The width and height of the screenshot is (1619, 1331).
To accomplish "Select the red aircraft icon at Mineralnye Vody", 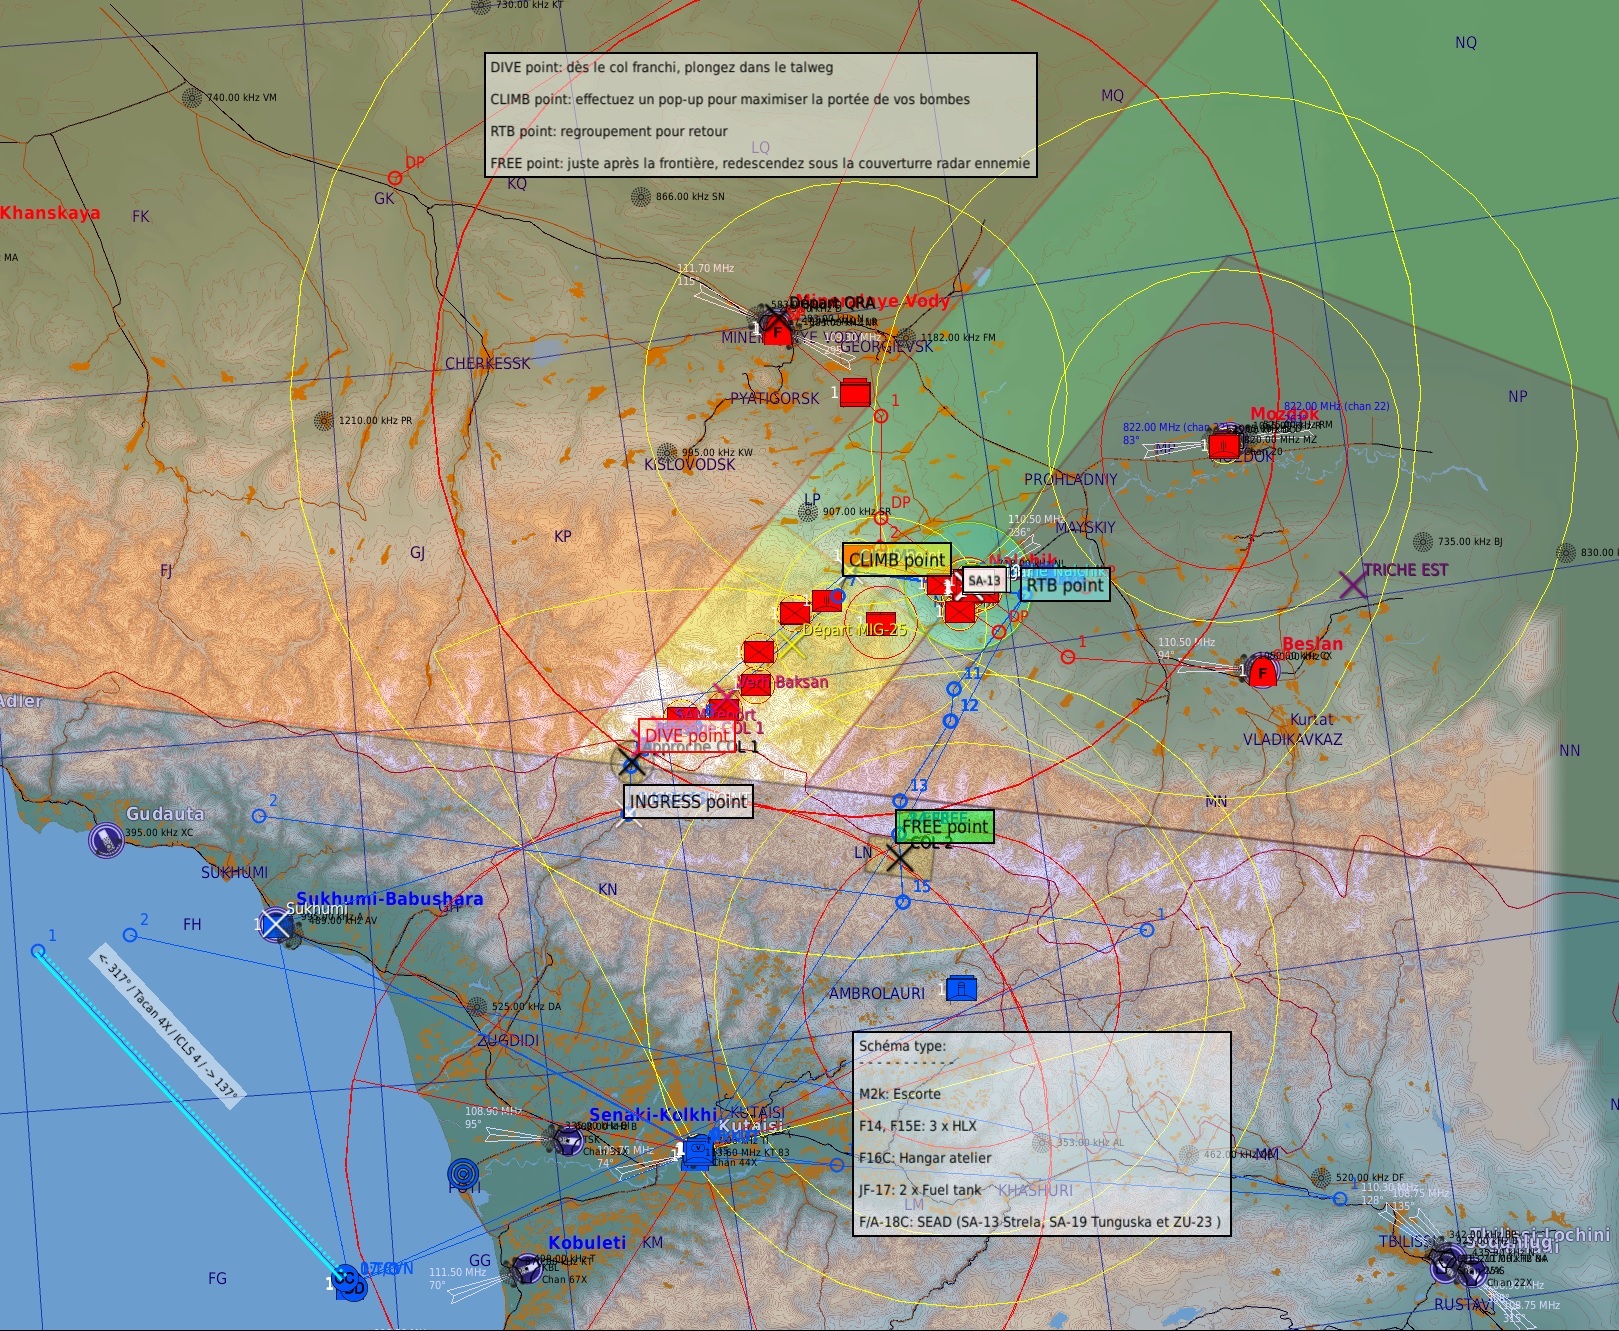I will coord(777,329).
